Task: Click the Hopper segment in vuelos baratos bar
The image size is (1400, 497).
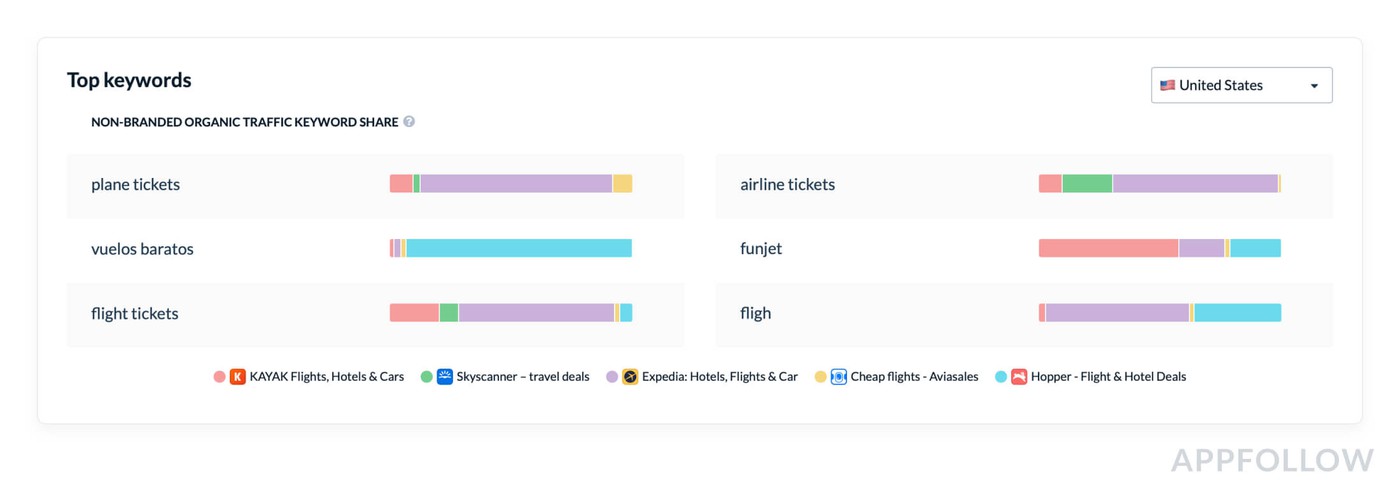Action: click(518, 248)
